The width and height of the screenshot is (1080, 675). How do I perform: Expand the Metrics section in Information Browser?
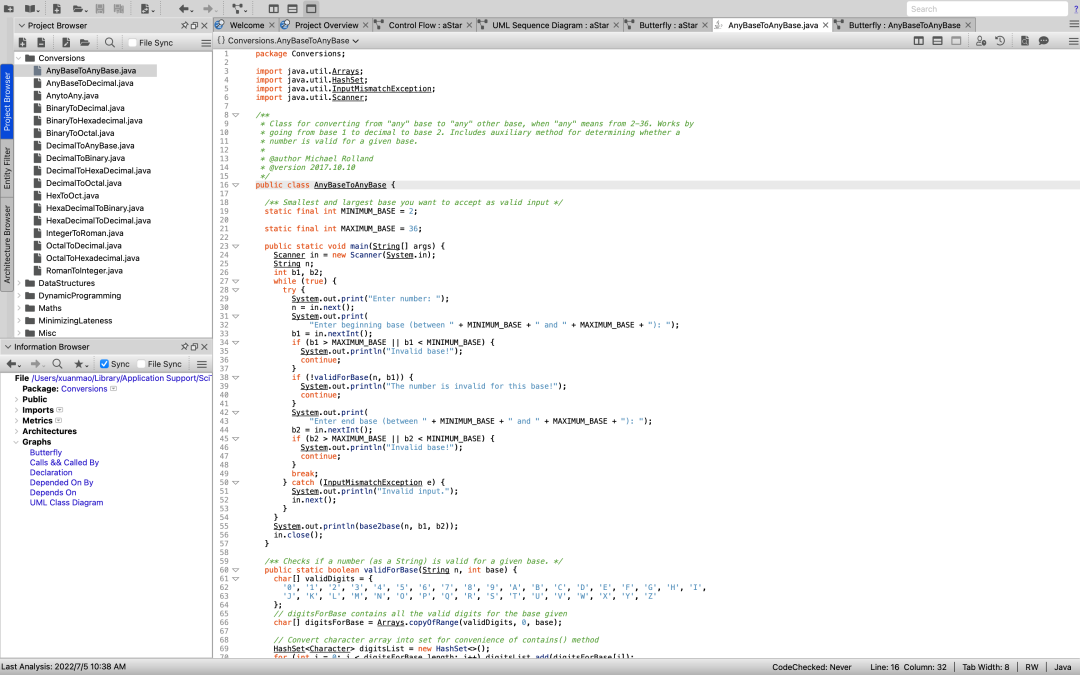(16, 421)
